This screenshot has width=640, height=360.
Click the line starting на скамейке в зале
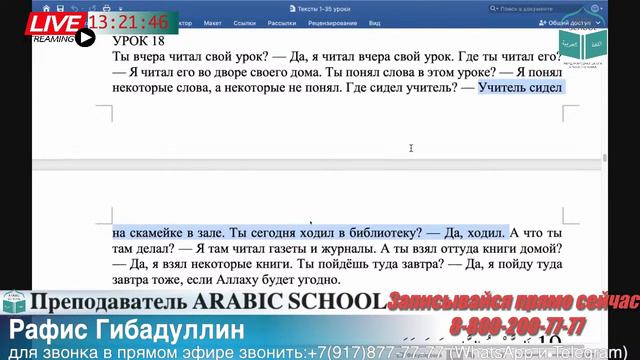click(x=337, y=233)
